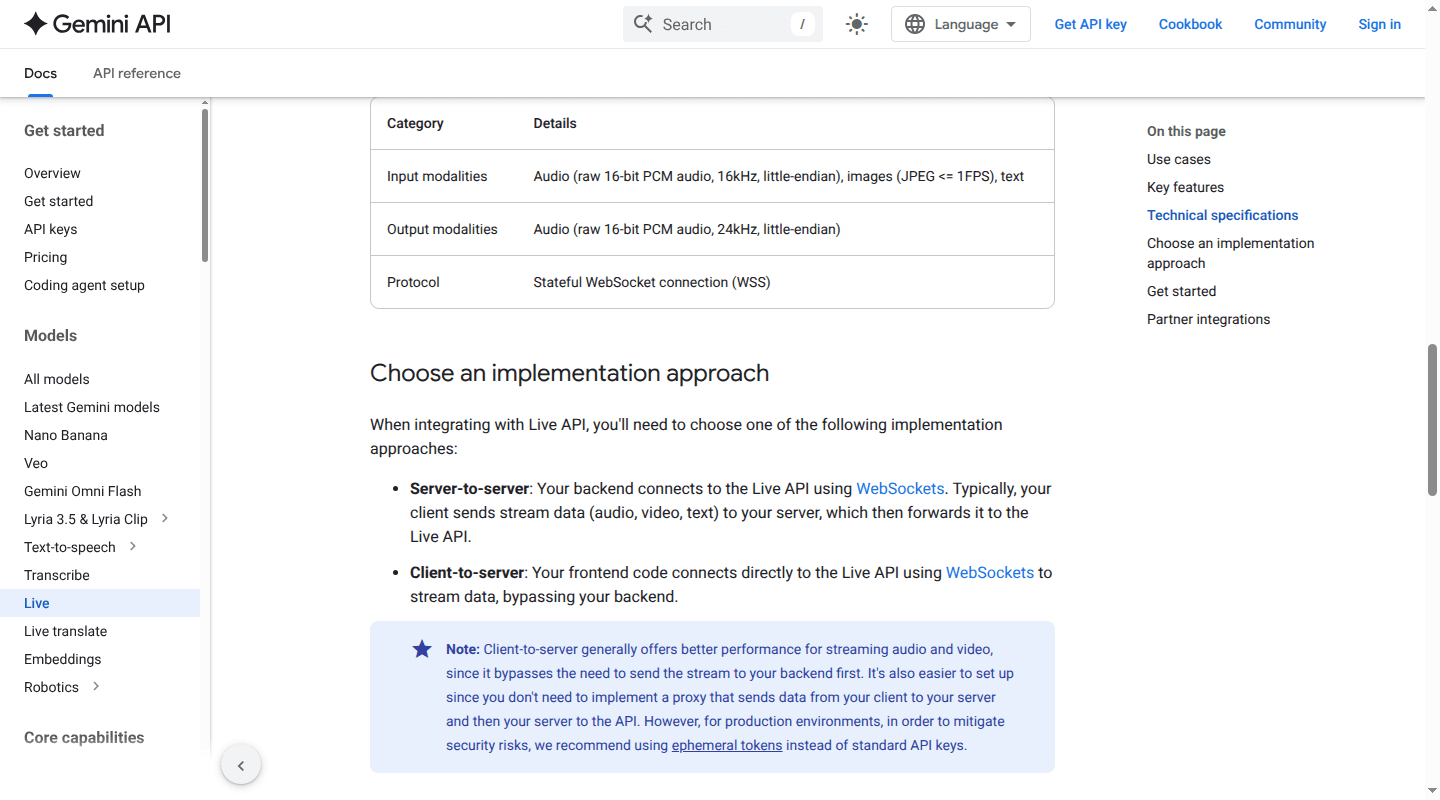Open API keys sidebar page
The width and height of the screenshot is (1440, 800).
click(50, 229)
